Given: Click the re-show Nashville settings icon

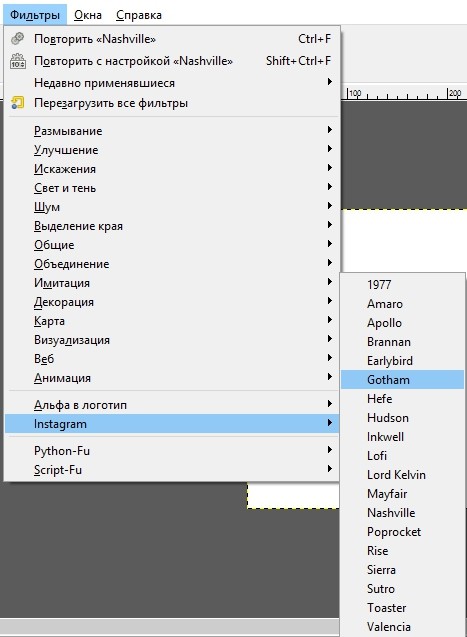Looking at the screenshot, I should 17,61.
